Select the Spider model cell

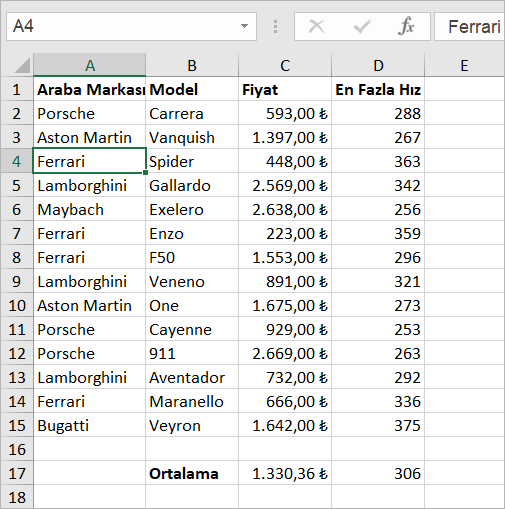click(192, 161)
